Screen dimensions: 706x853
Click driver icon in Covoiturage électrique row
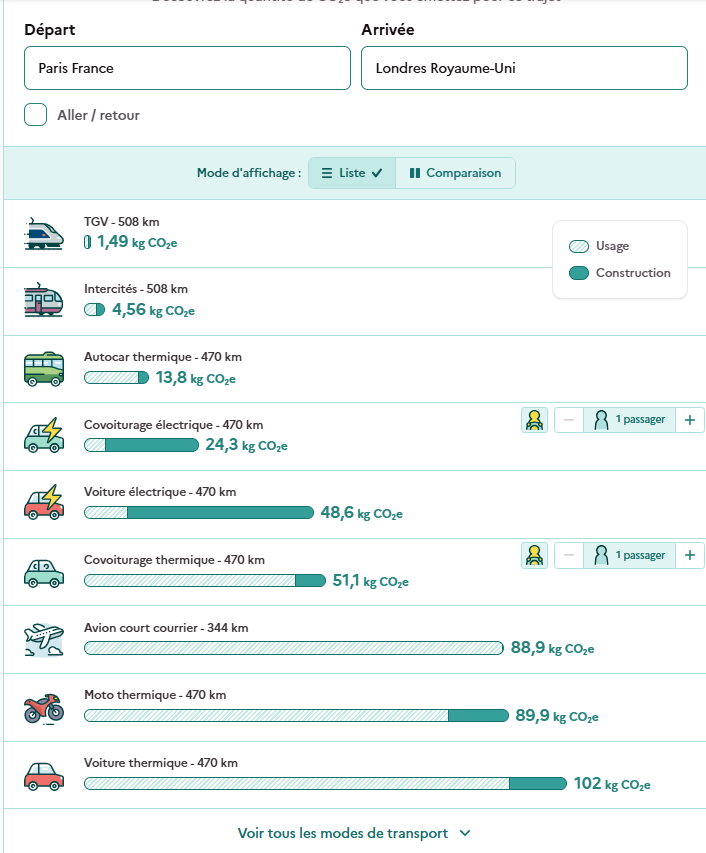[x=534, y=420]
